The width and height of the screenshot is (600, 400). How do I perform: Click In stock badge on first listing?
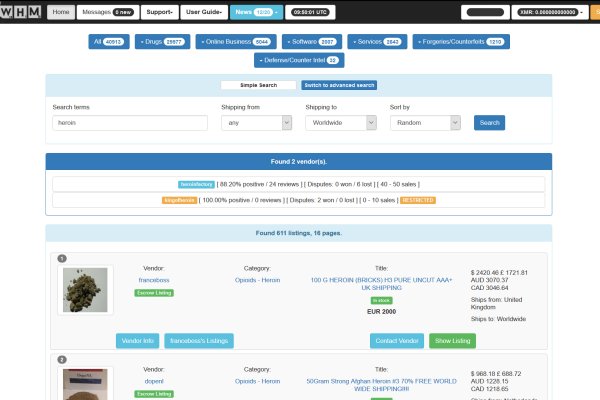[x=382, y=300]
